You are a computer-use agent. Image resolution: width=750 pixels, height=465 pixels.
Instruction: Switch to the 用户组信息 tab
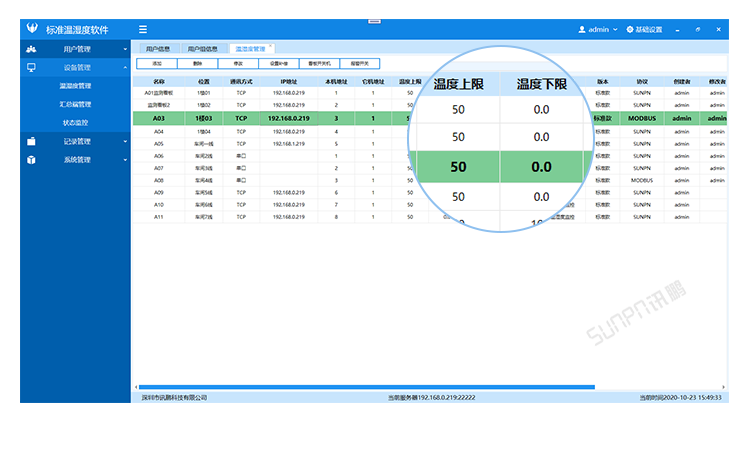tap(201, 48)
